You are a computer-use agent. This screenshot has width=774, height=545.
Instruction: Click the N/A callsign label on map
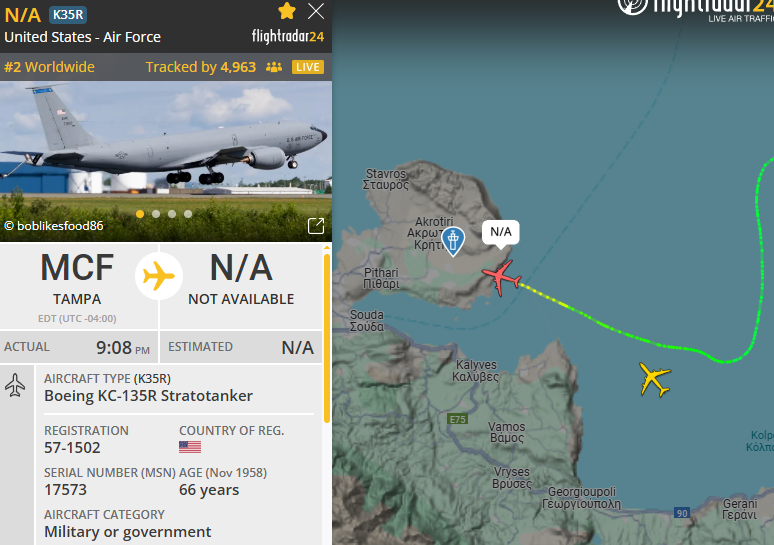[501, 232]
